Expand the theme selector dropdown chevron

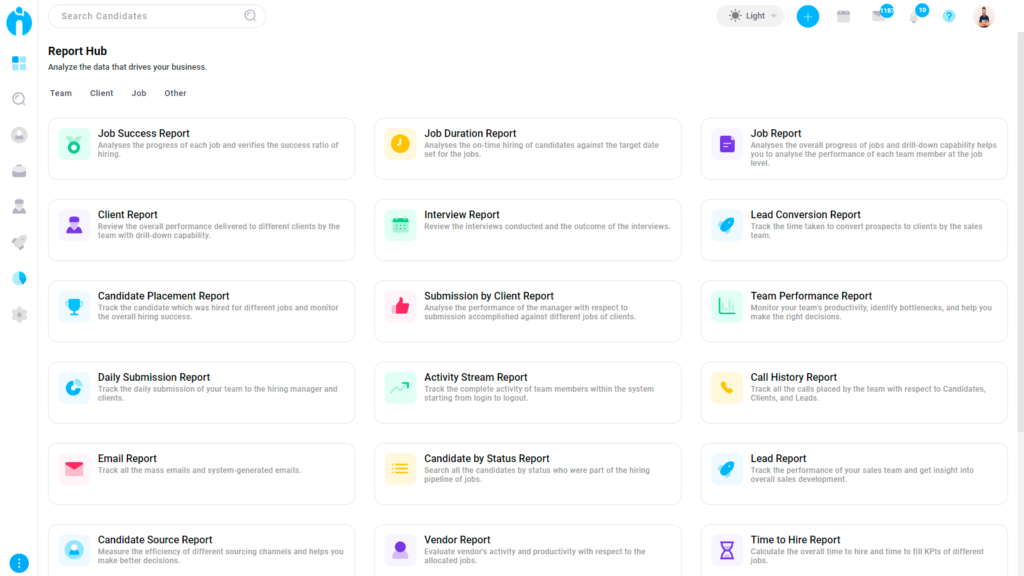[772, 15]
